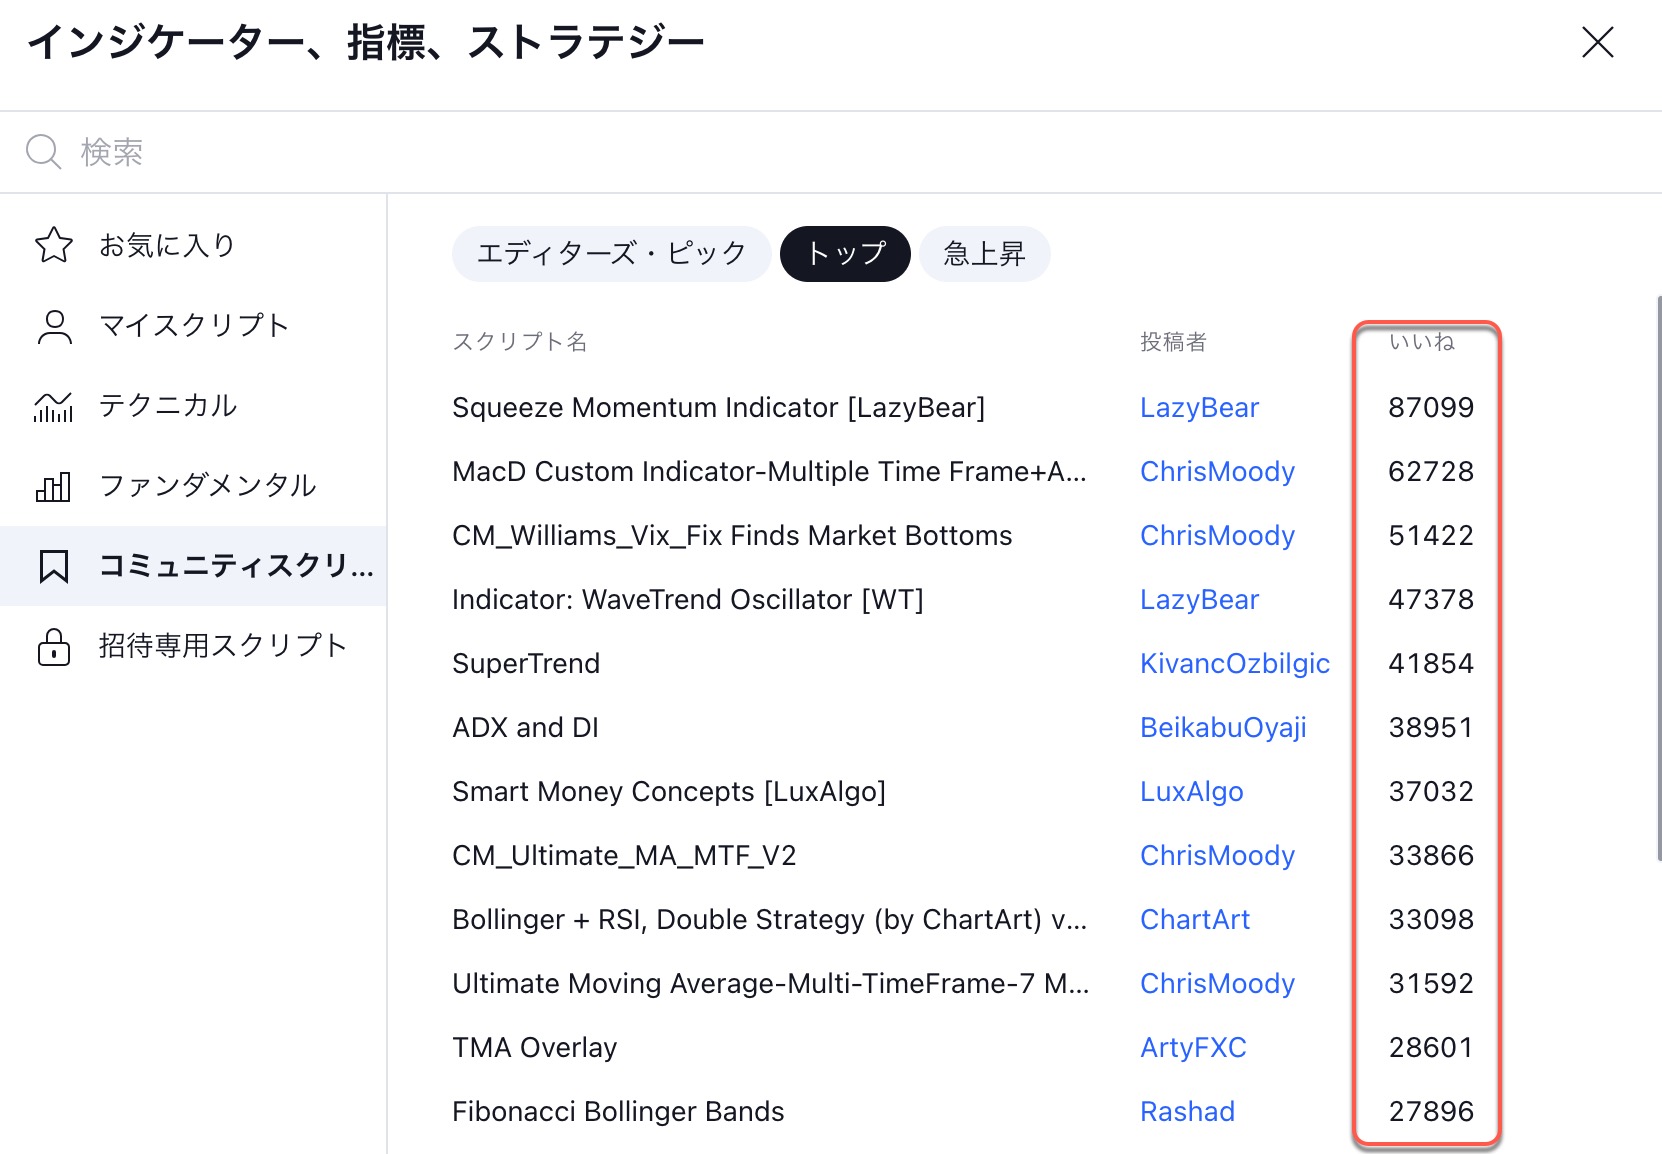Click the 31592 likes count
This screenshot has width=1662, height=1154.
click(x=1431, y=984)
